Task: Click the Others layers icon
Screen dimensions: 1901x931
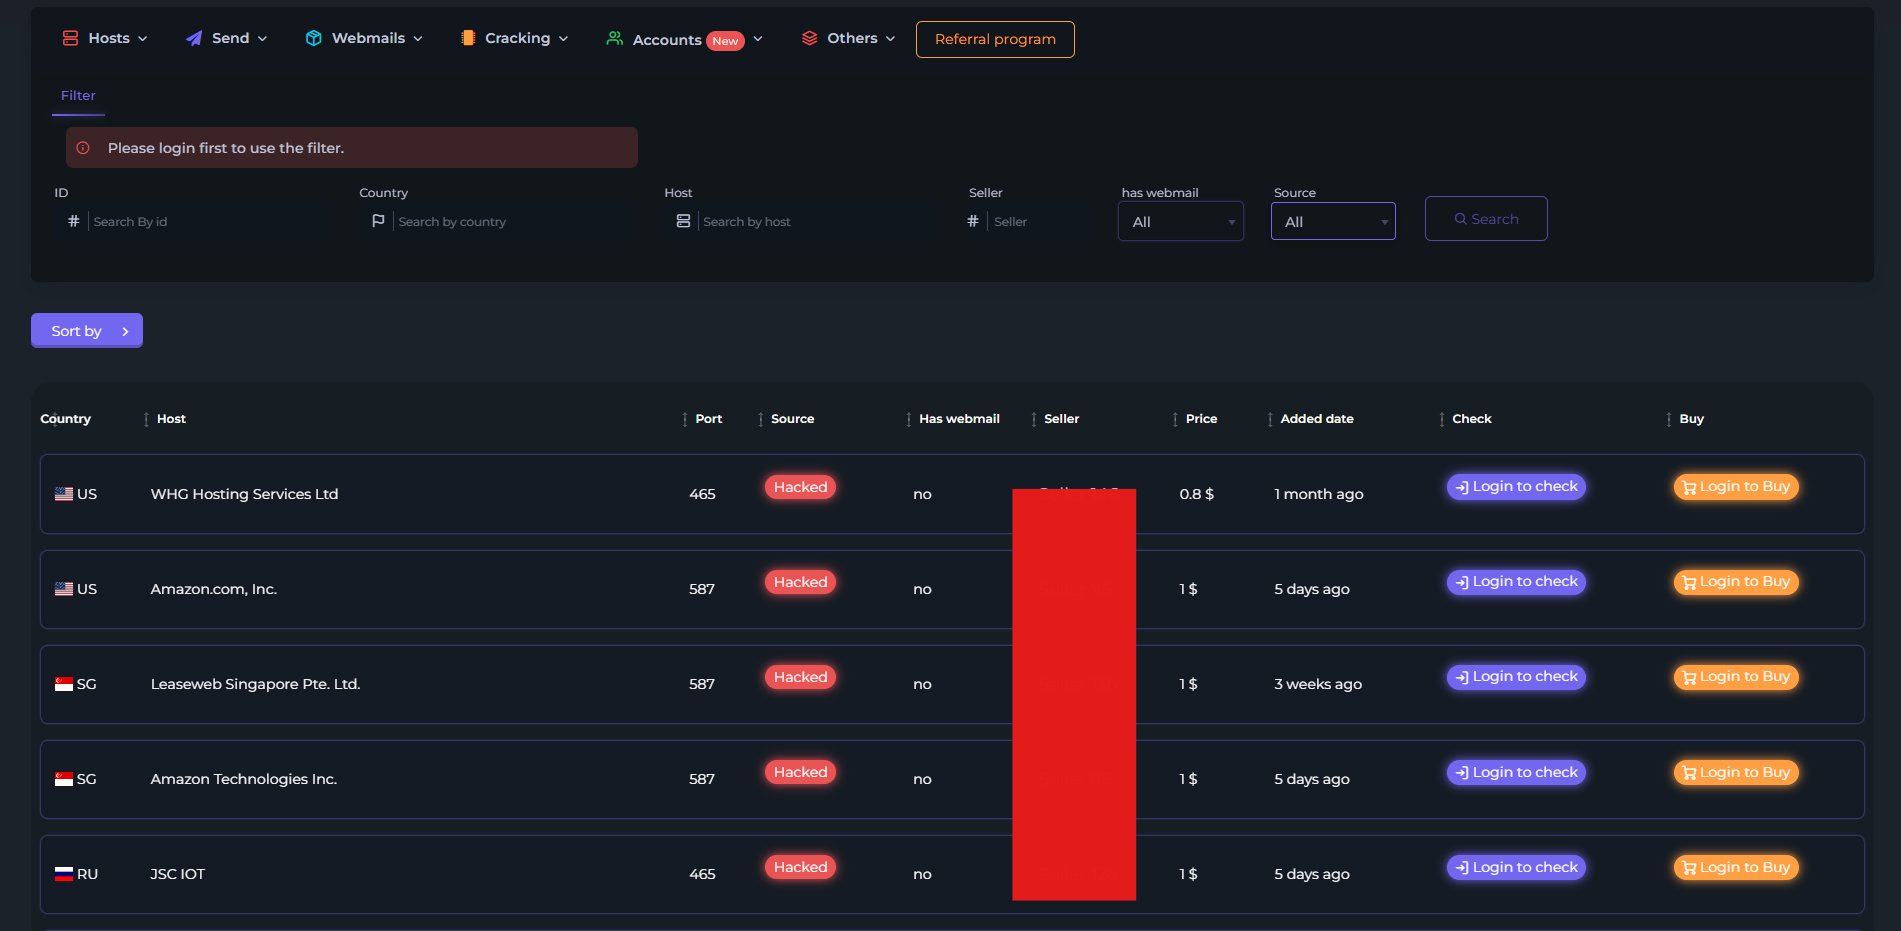Action: click(810, 38)
